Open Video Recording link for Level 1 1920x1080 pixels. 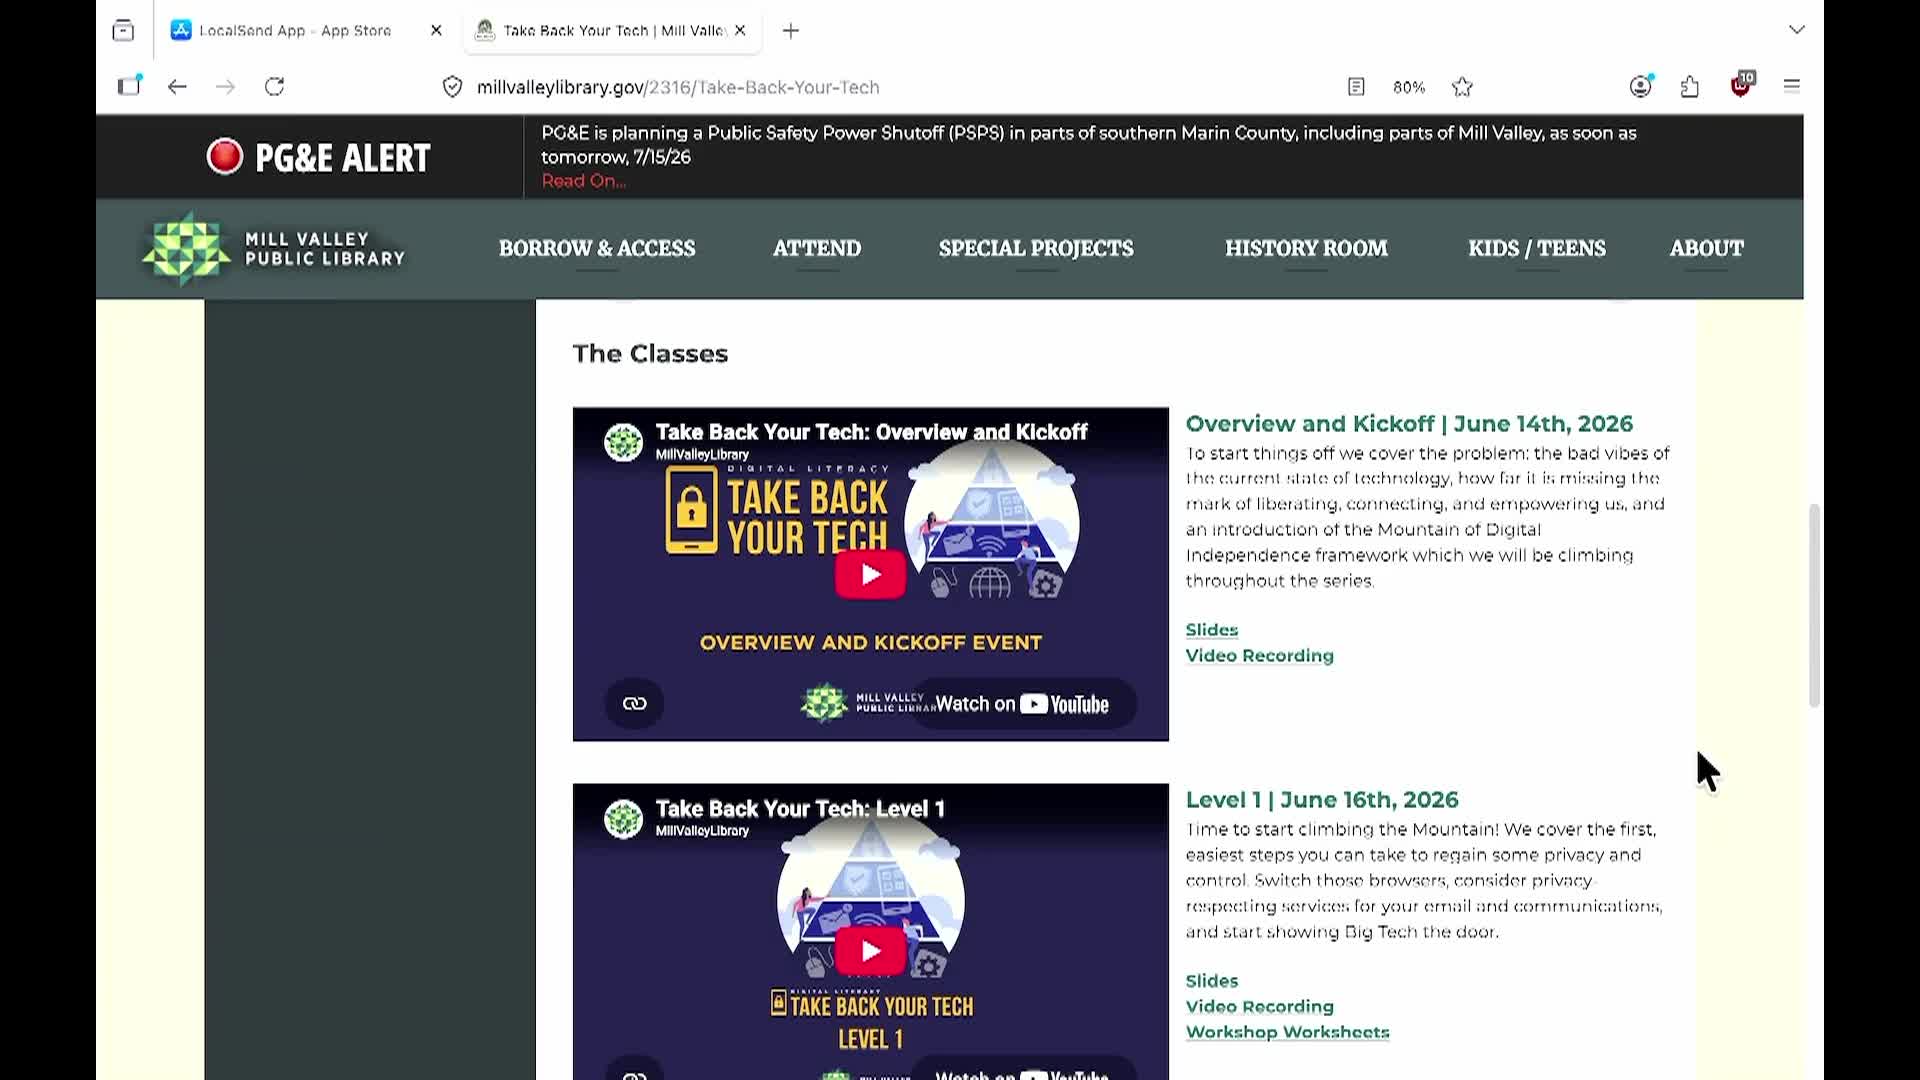[1260, 1007]
